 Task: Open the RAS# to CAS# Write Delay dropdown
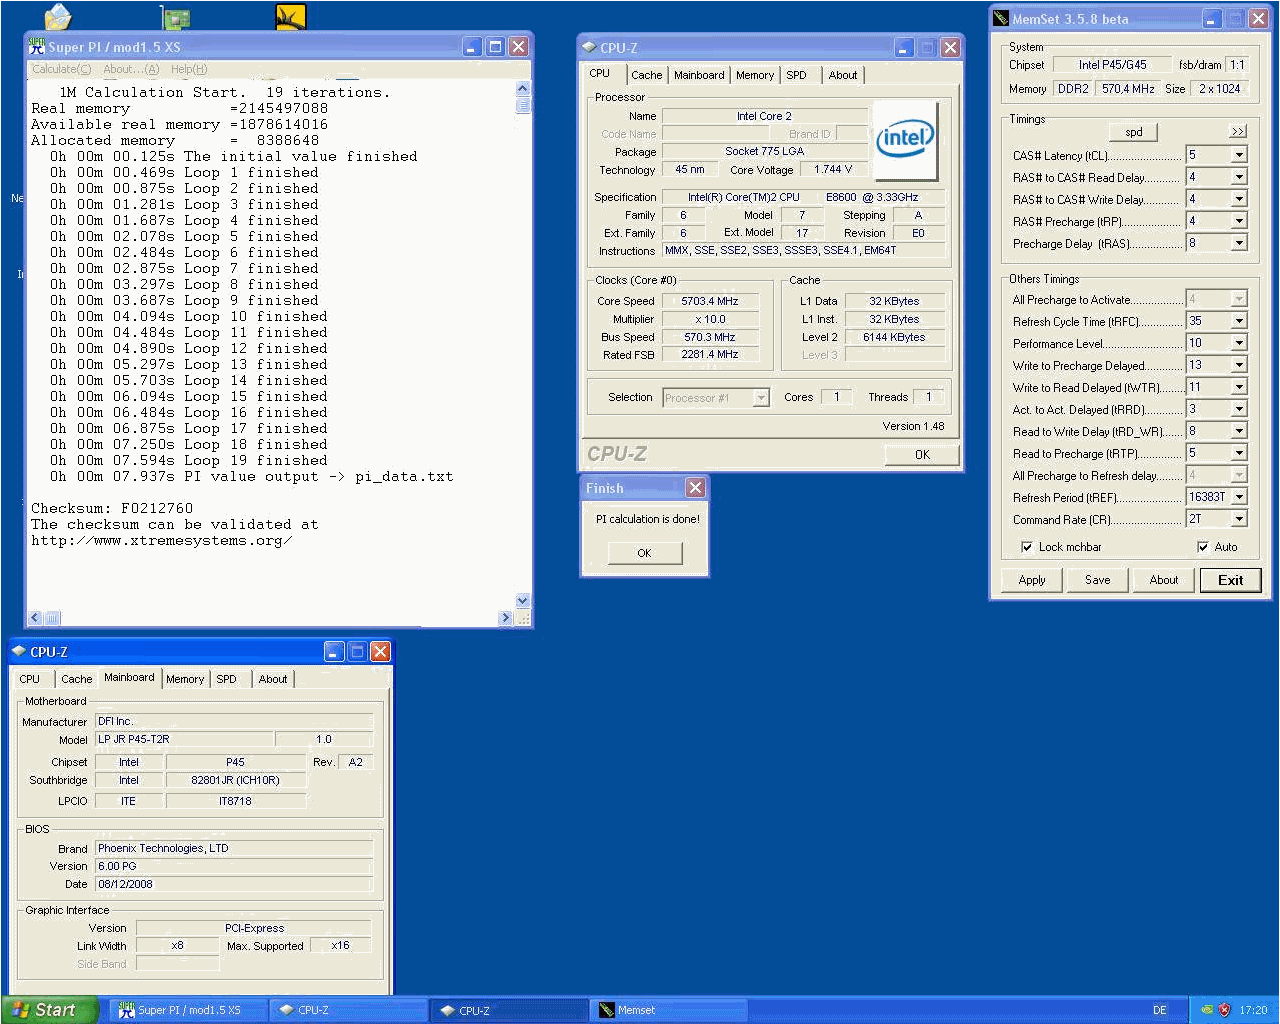coord(1239,199)
